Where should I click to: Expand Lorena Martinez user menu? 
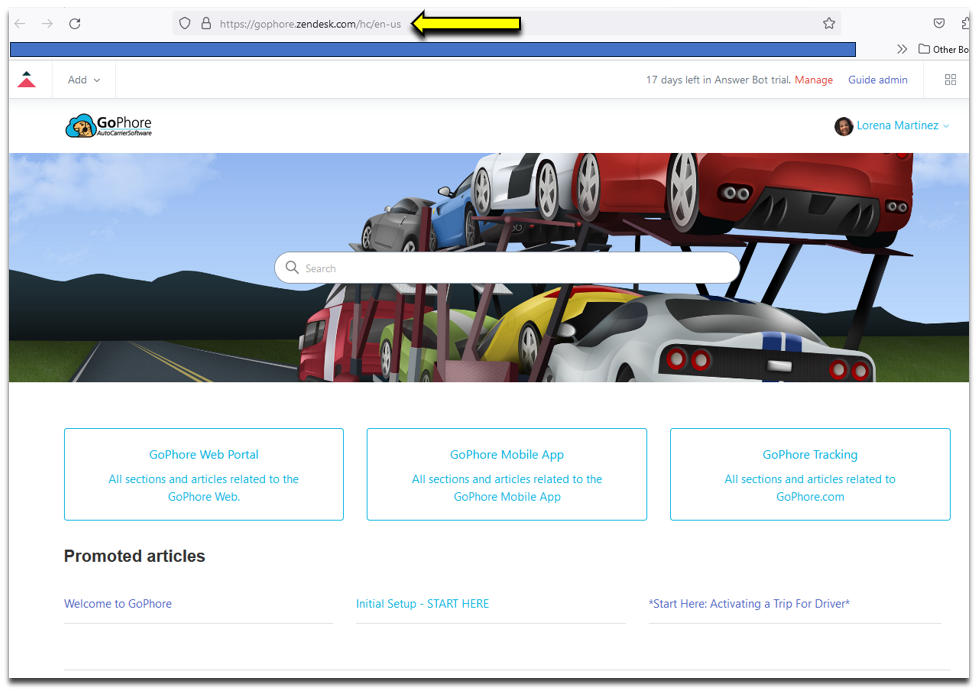[902, 126]
